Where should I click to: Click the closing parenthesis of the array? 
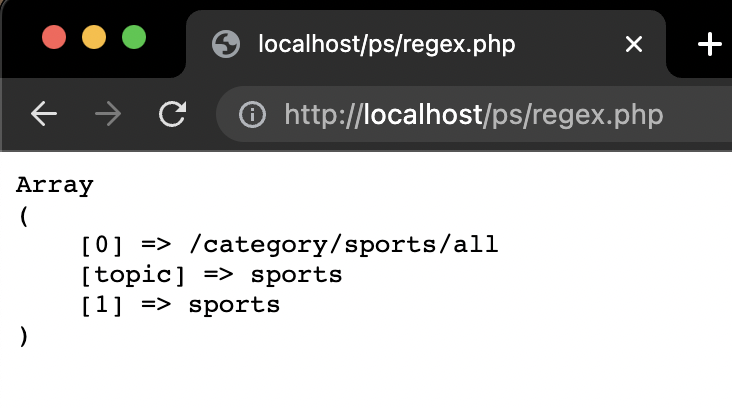(23, 336)
